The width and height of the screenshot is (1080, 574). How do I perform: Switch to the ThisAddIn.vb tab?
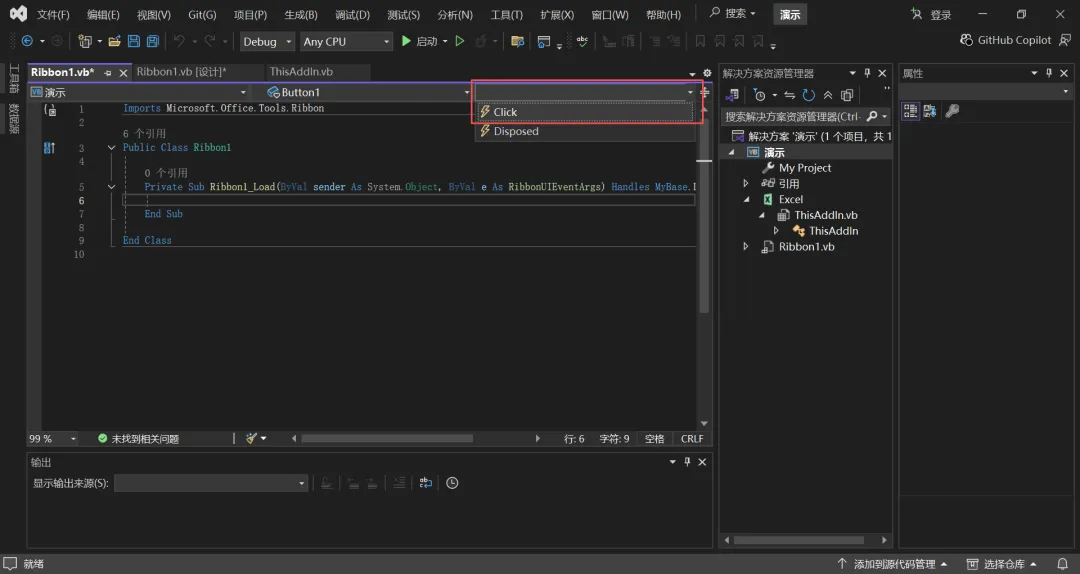[x=301, y=72]
